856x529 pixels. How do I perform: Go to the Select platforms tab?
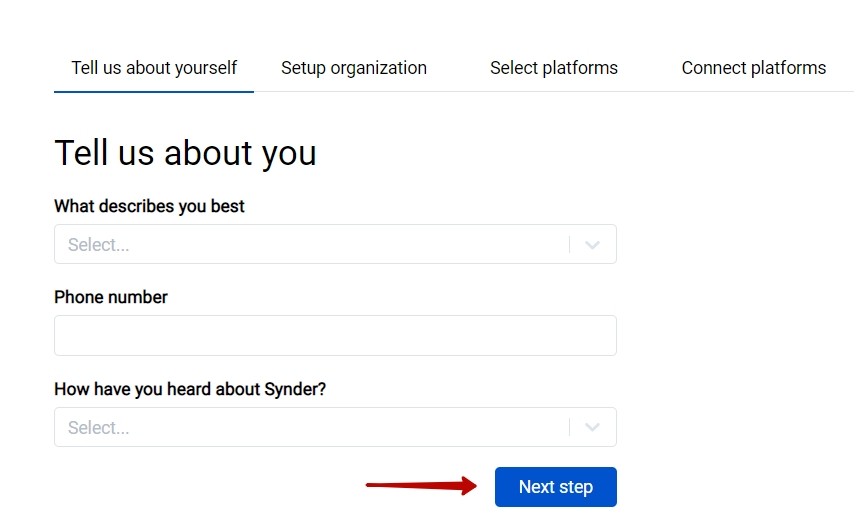554,68
